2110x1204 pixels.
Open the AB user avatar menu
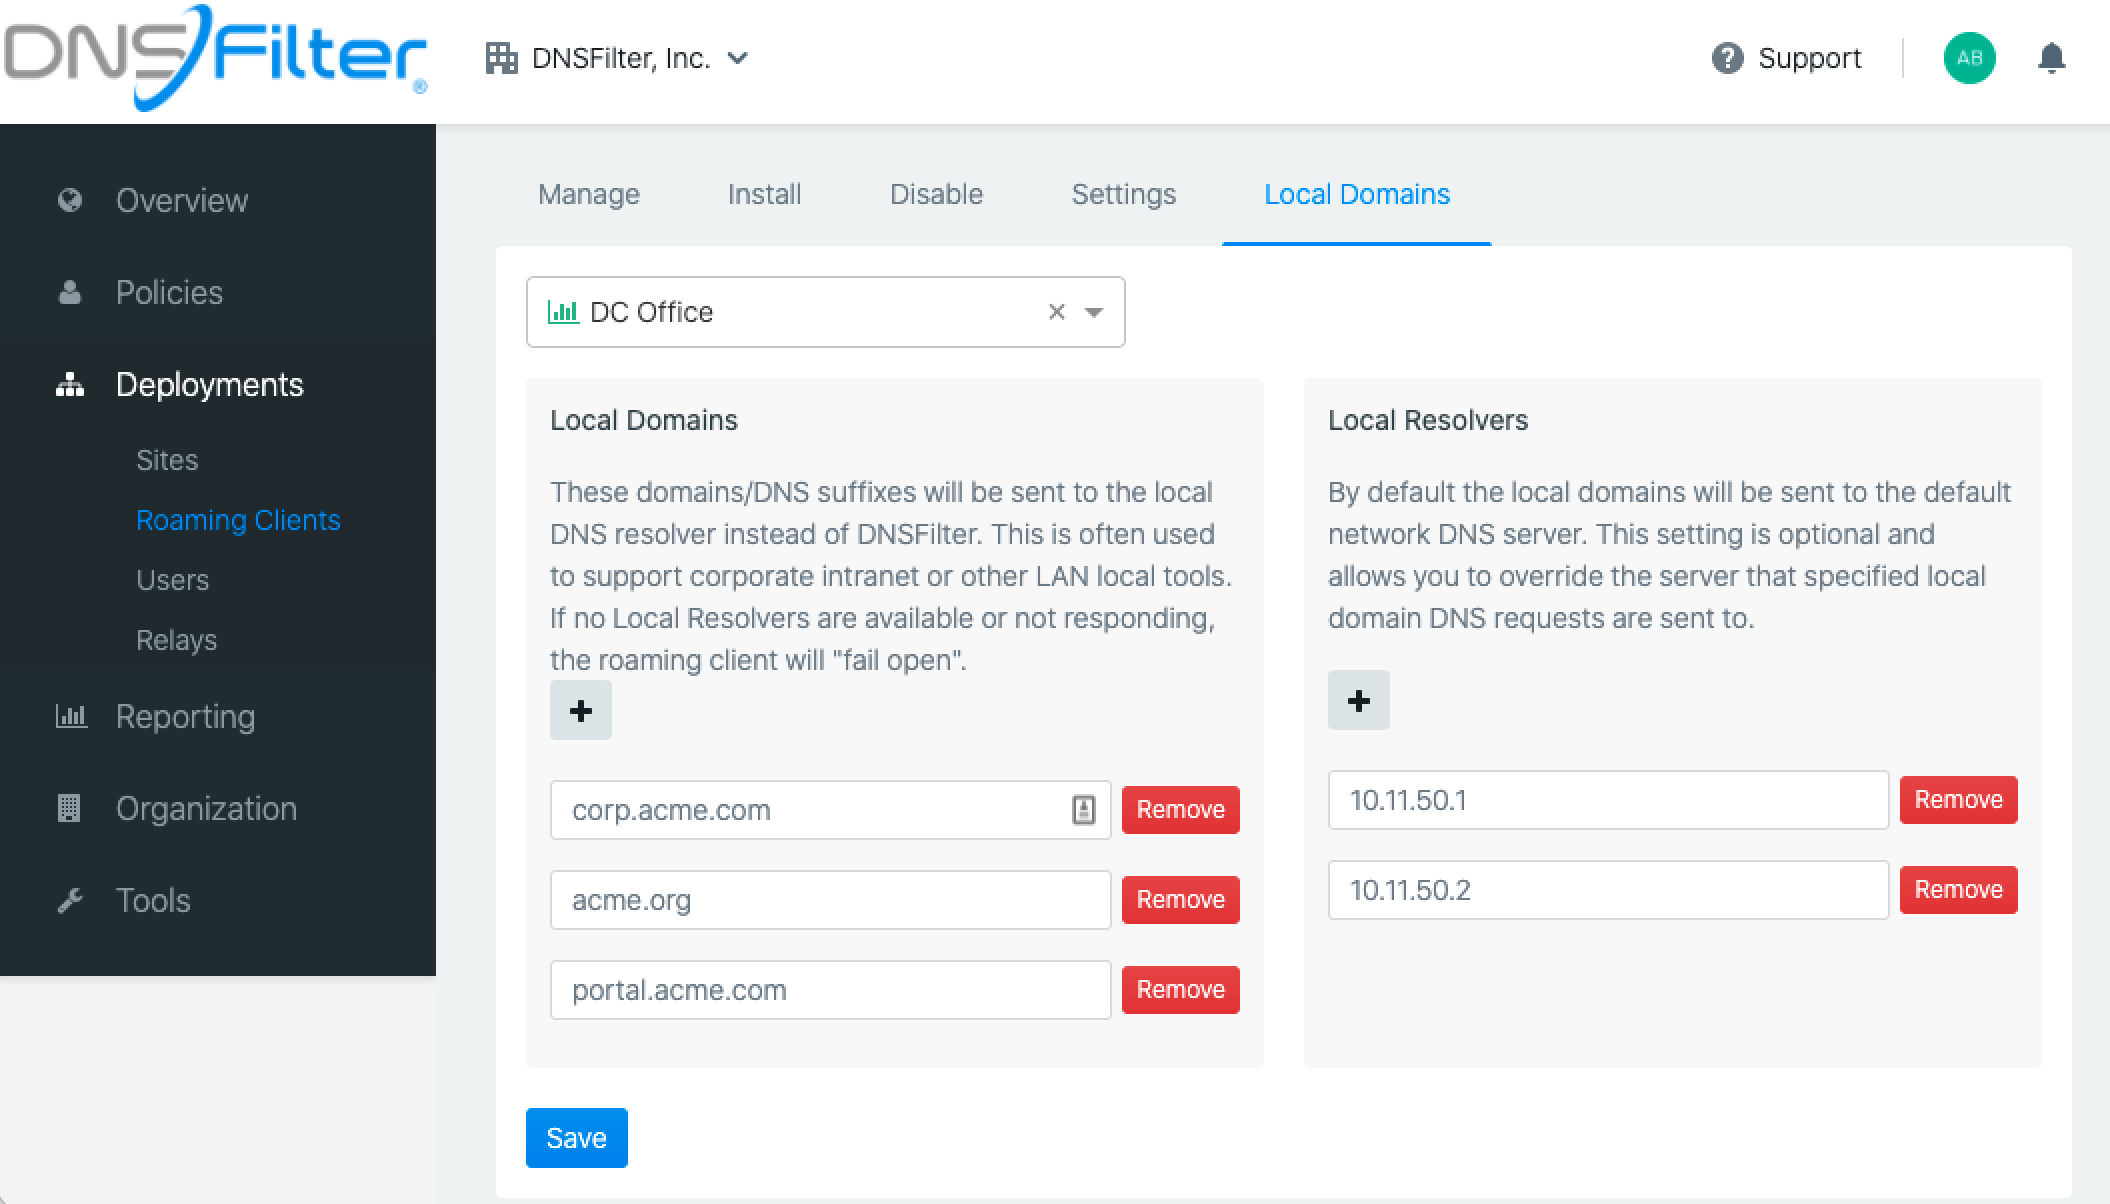tap(1969, 58)
